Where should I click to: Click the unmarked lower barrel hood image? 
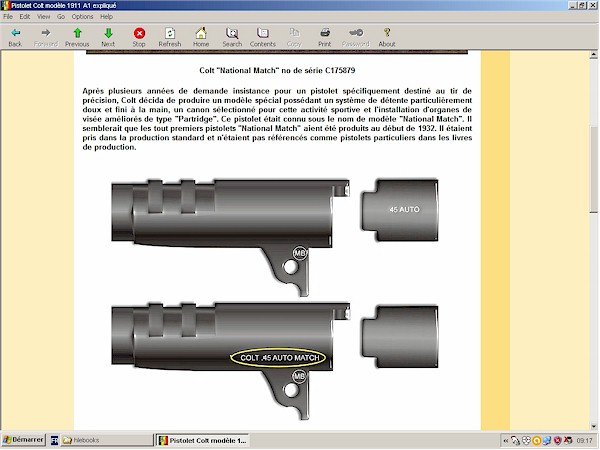click(399, 337)
